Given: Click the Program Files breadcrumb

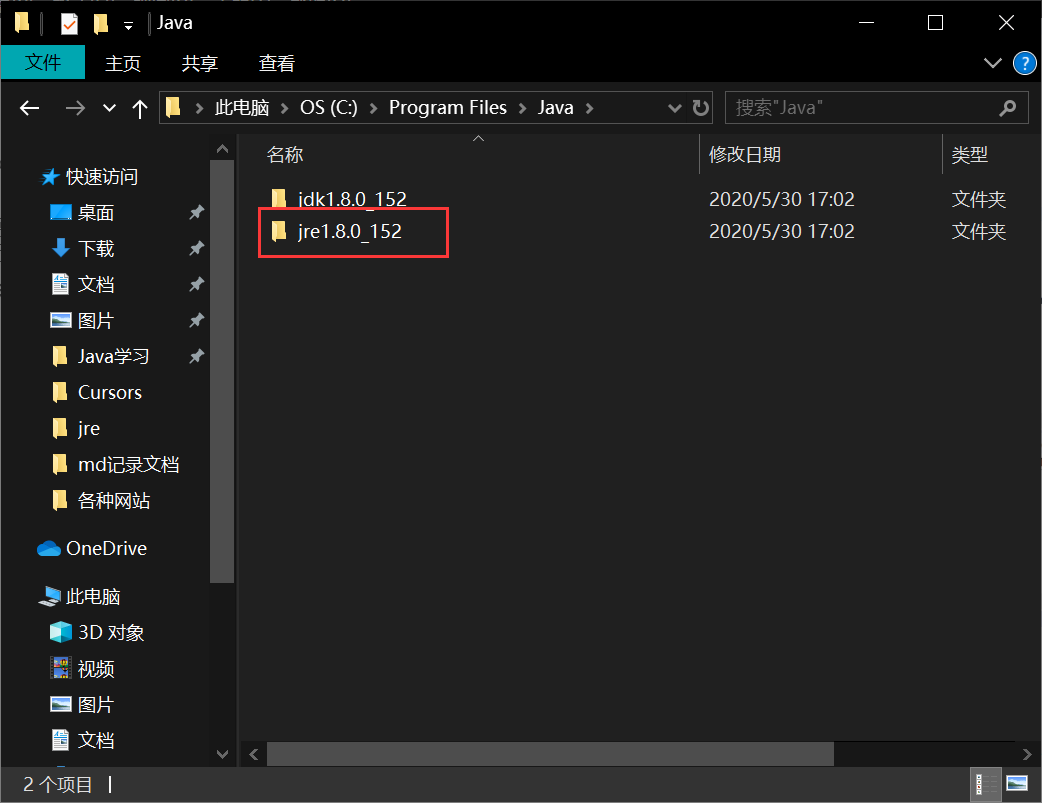Looking at the screenshot, I should [448, 108].
